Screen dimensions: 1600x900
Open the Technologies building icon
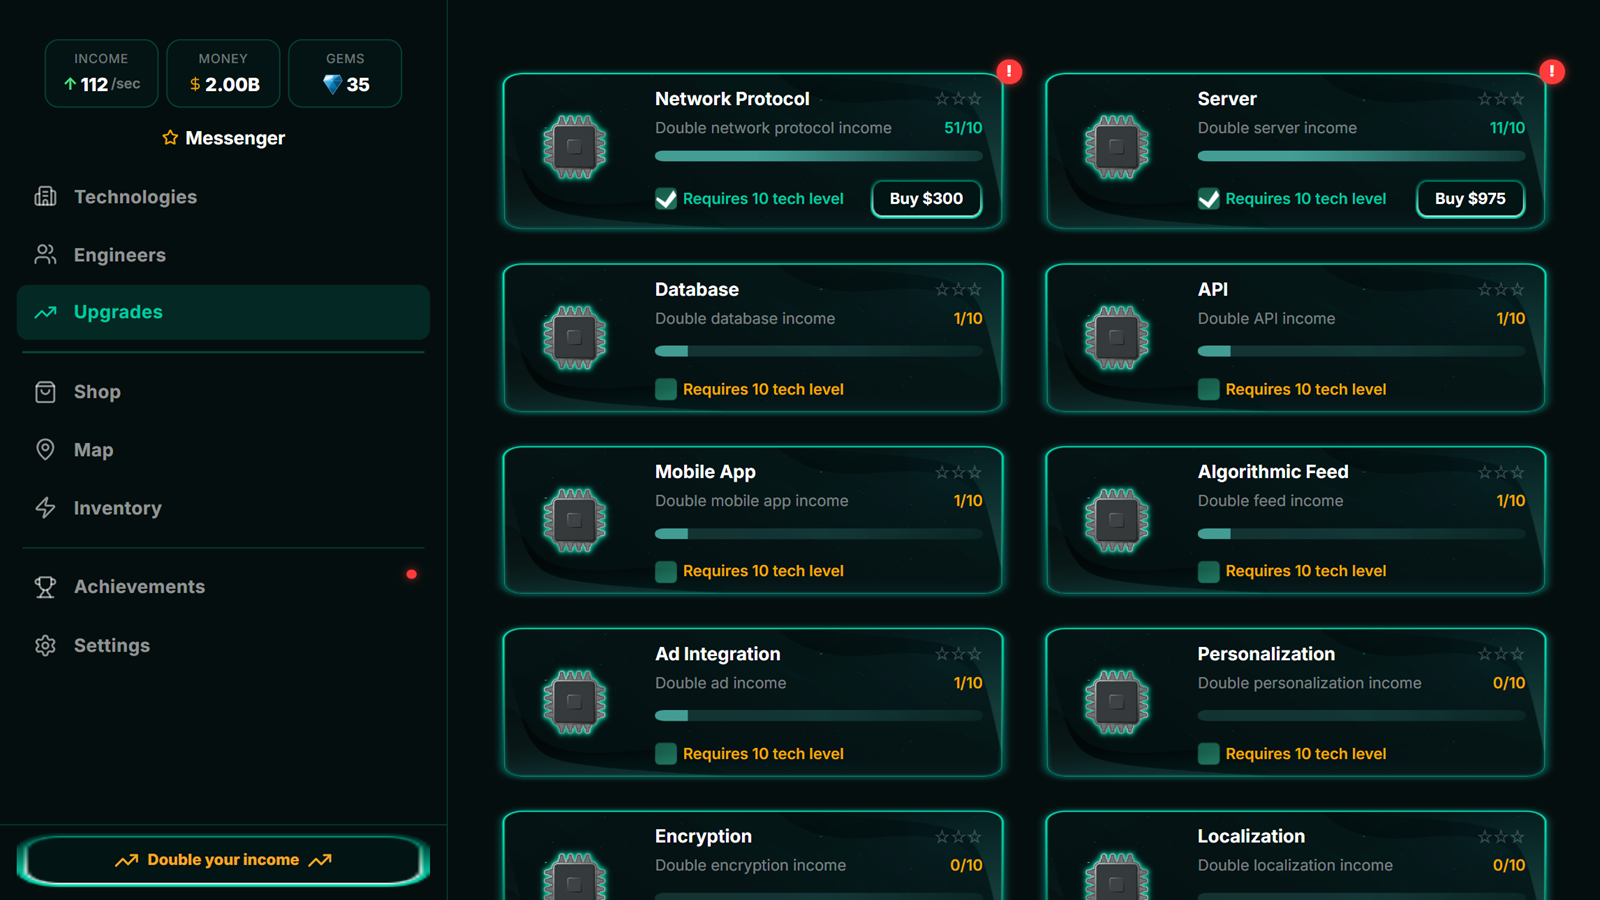[x=45, y=196]
